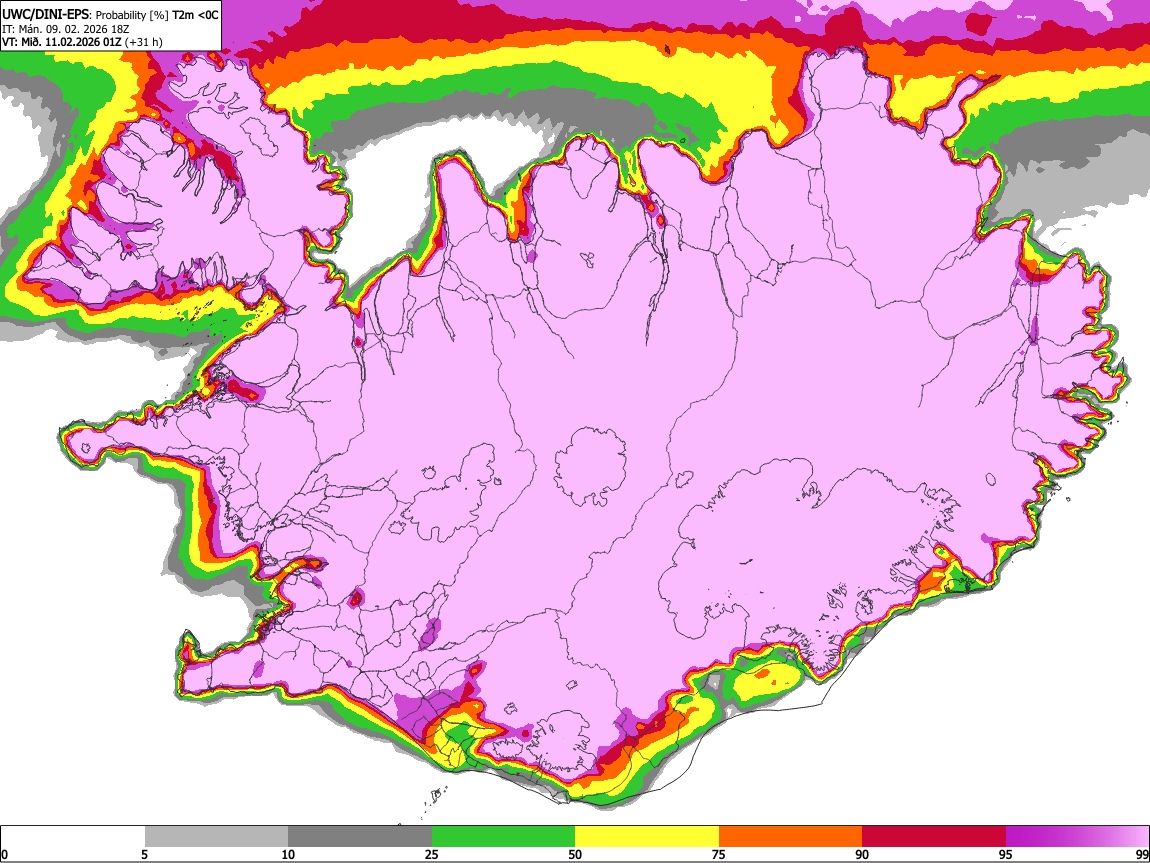This screenshot has width=1150, height=863.
Task: Click the orange 75–90% legend segment
Action: pyautogui.click(x=790, y=837)
